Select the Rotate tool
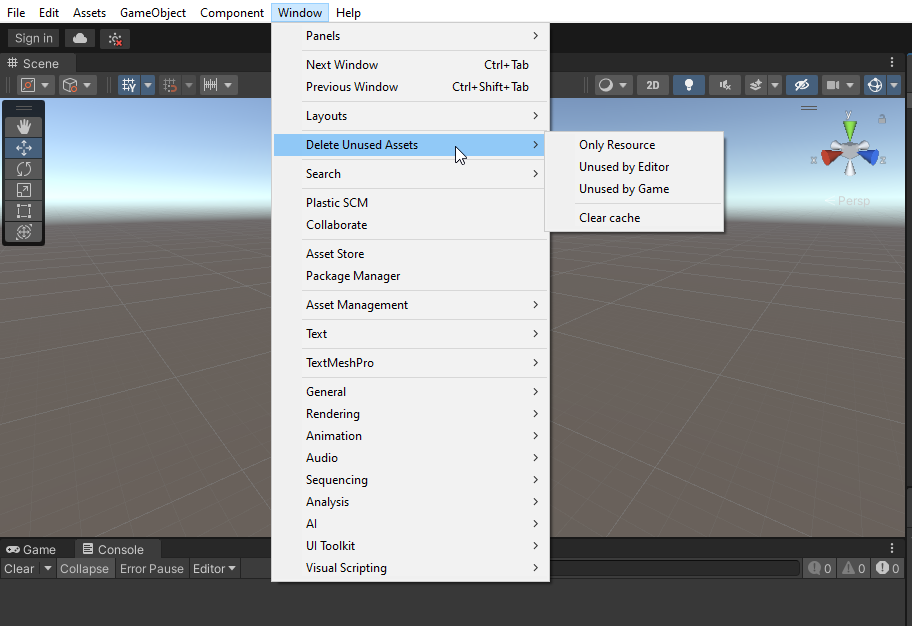The image size is (912, 626). click(x=23, y=168)
